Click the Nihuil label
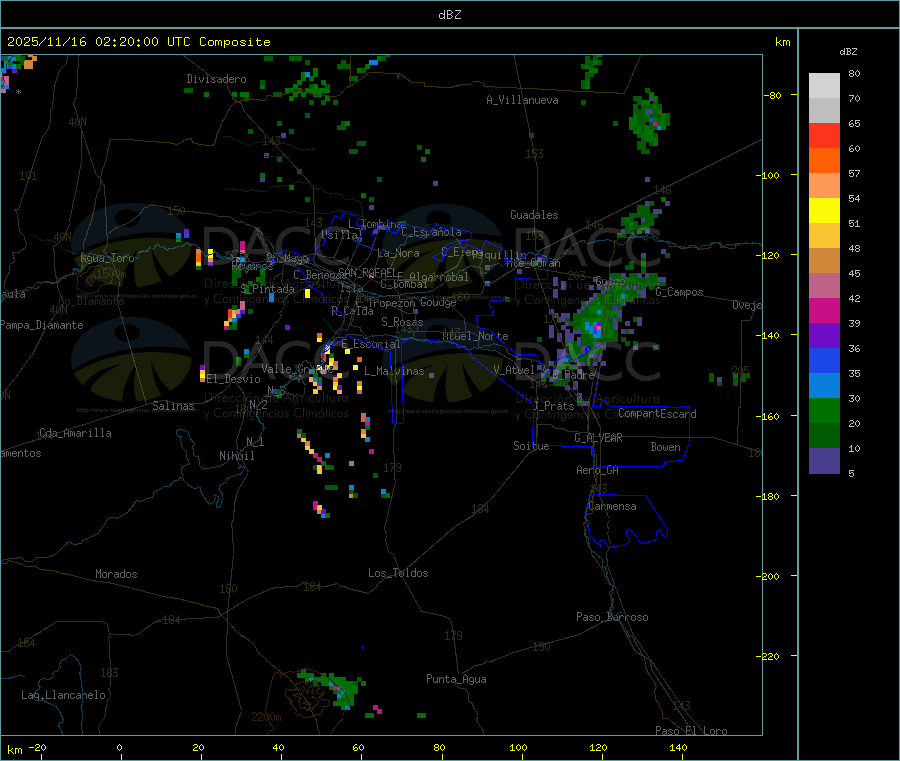900x761 pixels. [237, 456]
